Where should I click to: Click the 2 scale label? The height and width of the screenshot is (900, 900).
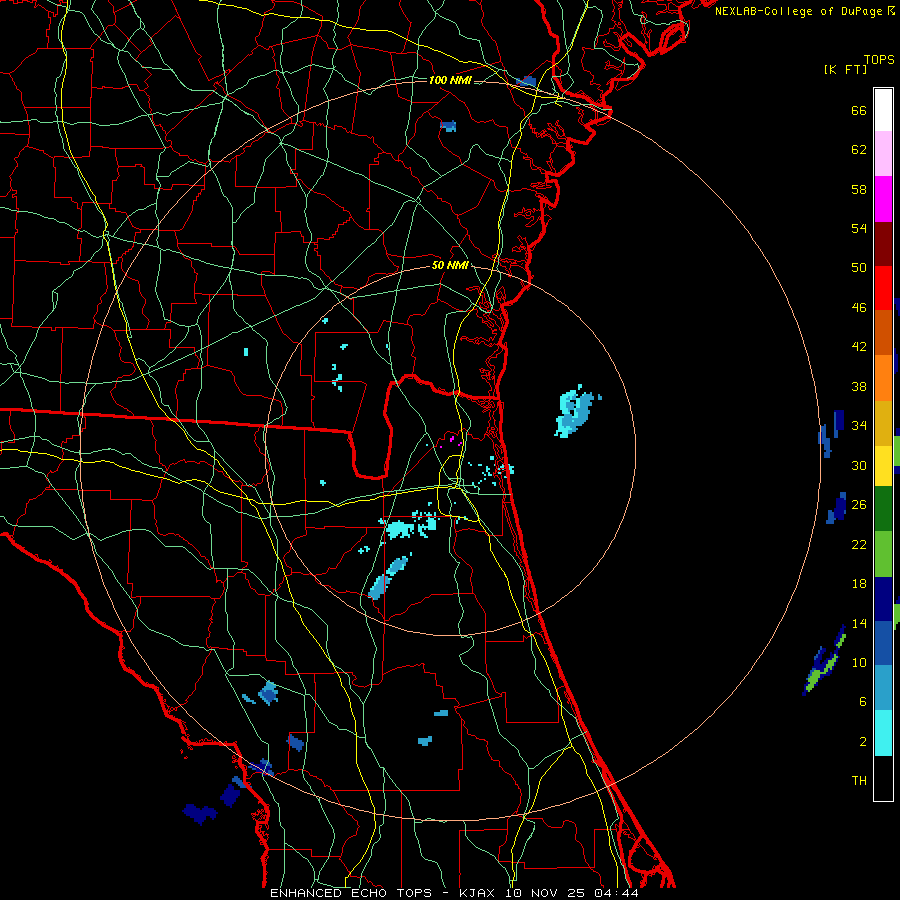863,742
